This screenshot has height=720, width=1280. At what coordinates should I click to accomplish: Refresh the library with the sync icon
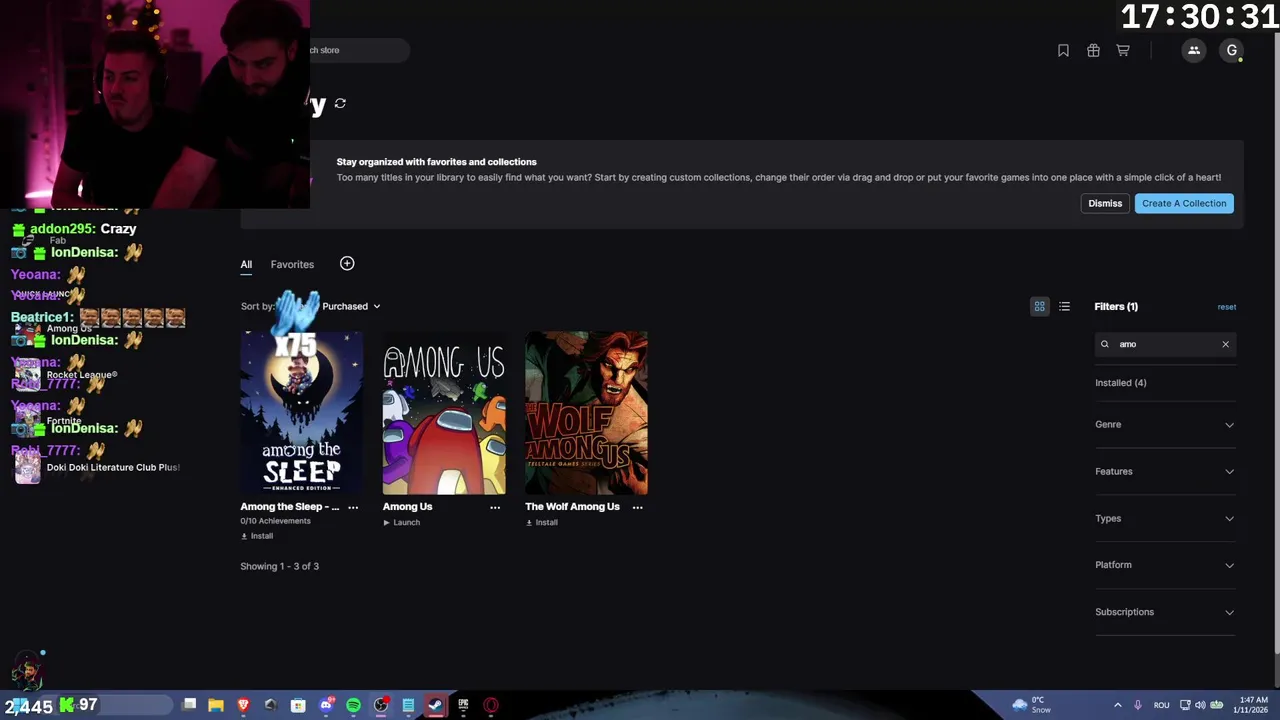pos(340,103)
